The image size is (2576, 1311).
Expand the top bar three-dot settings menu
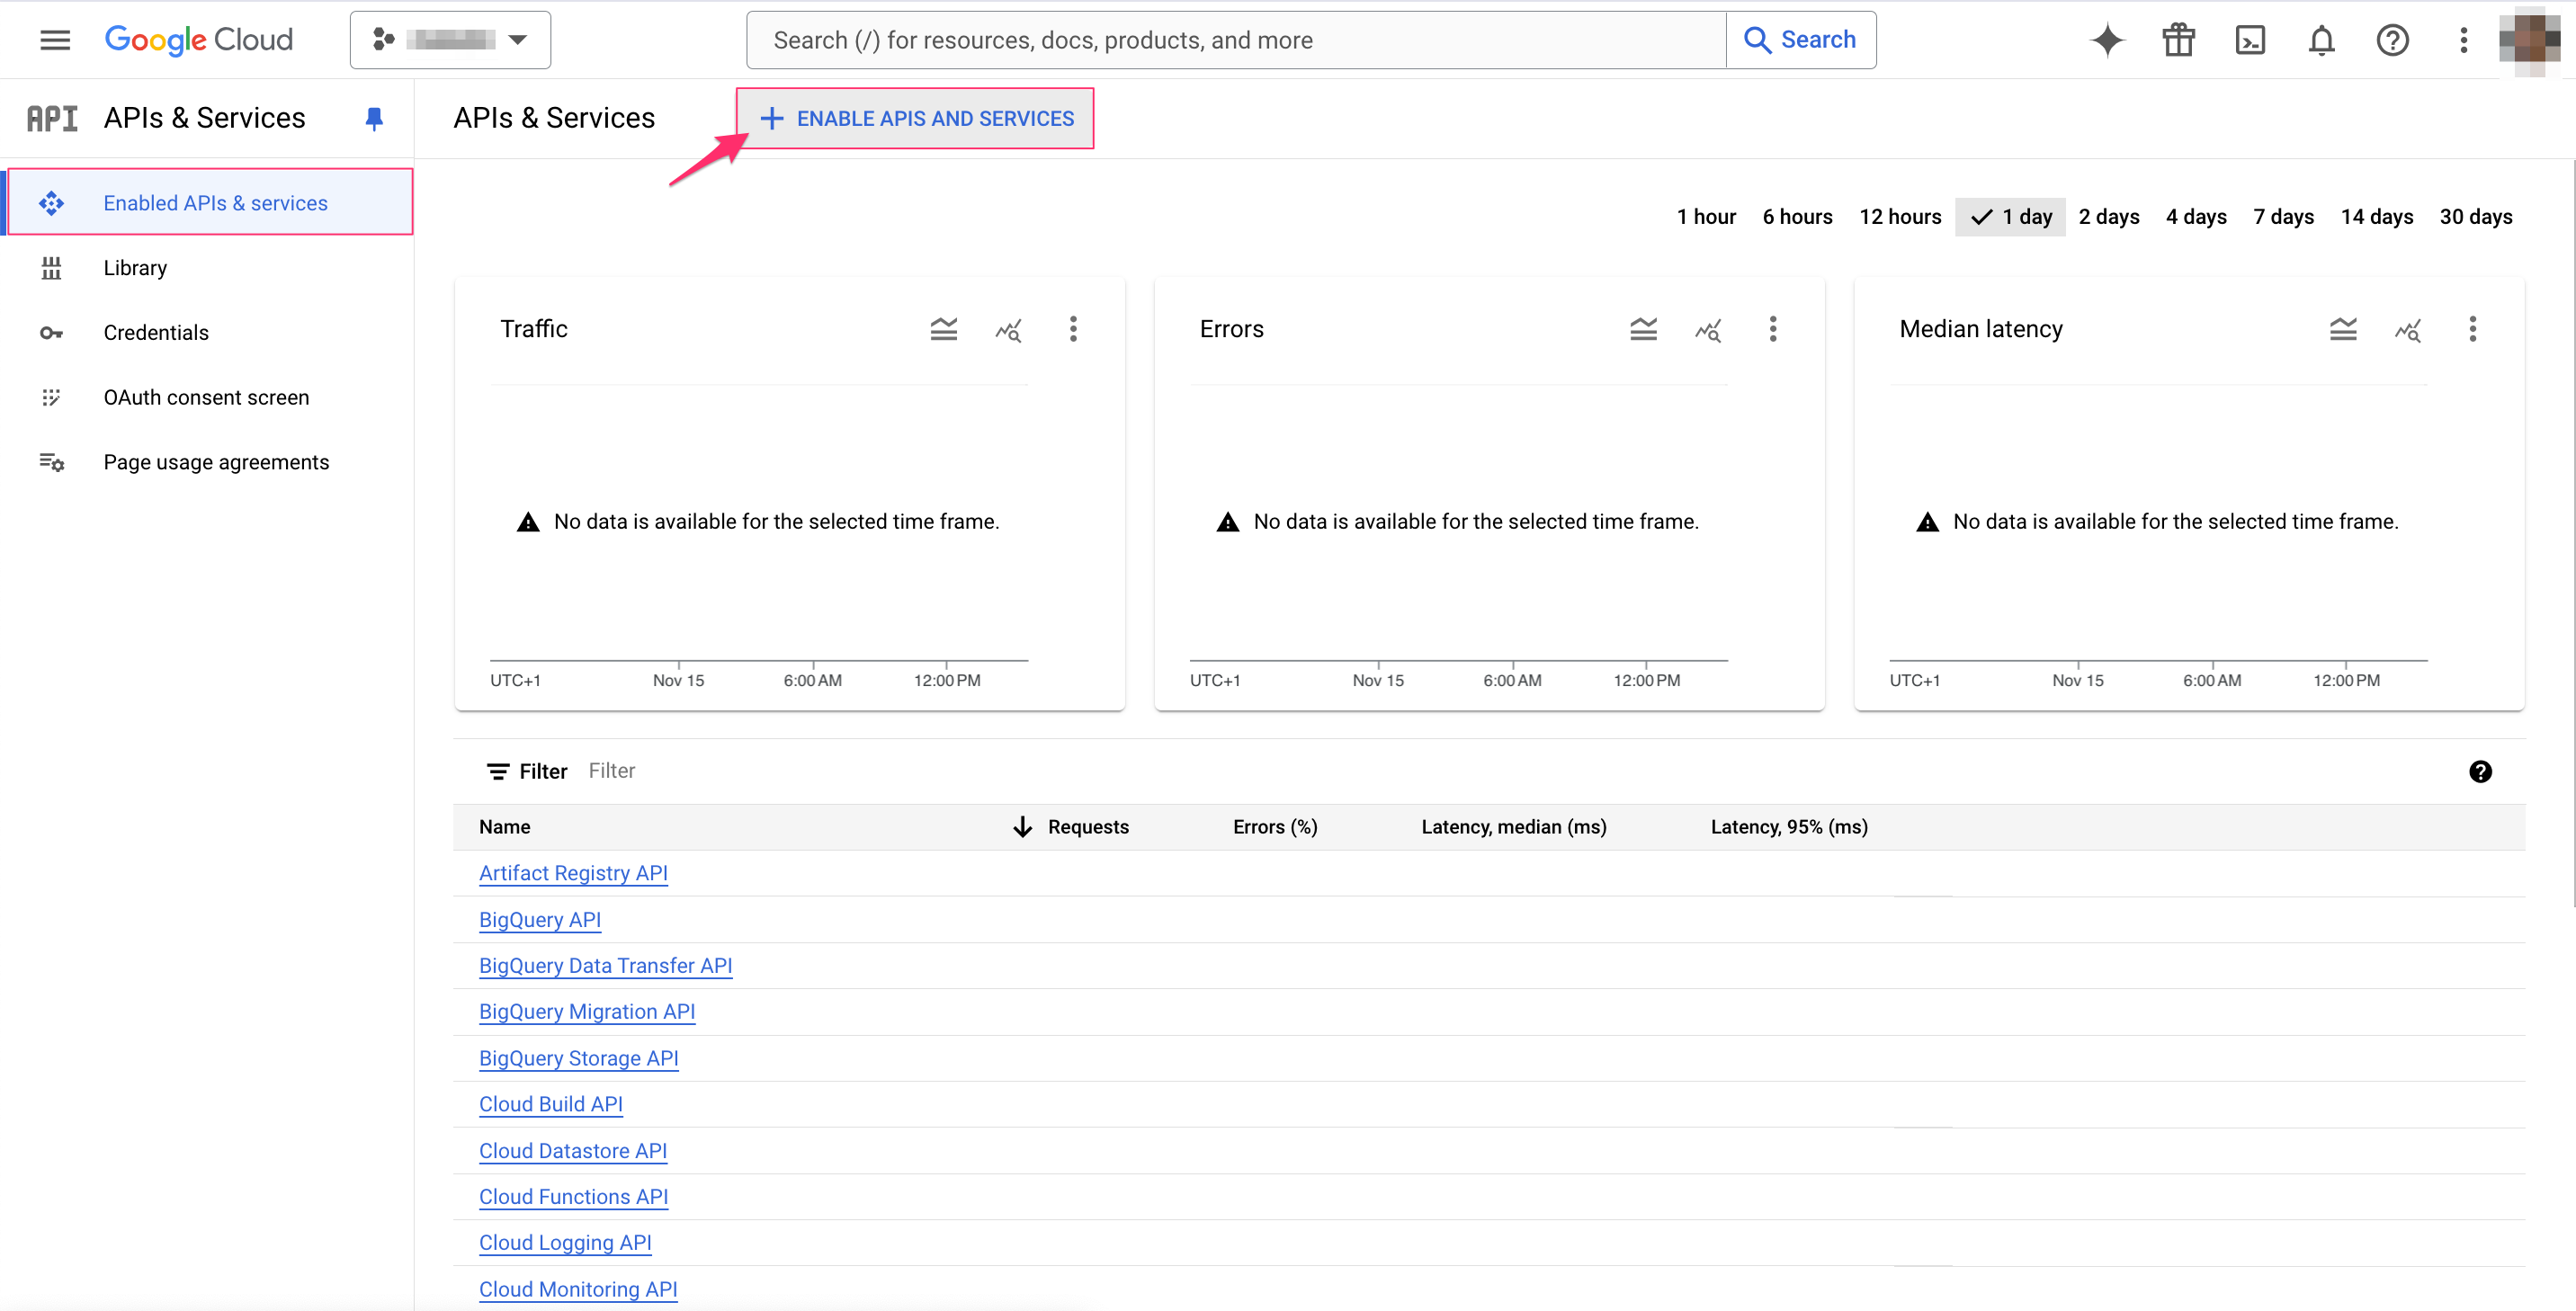2463,40
